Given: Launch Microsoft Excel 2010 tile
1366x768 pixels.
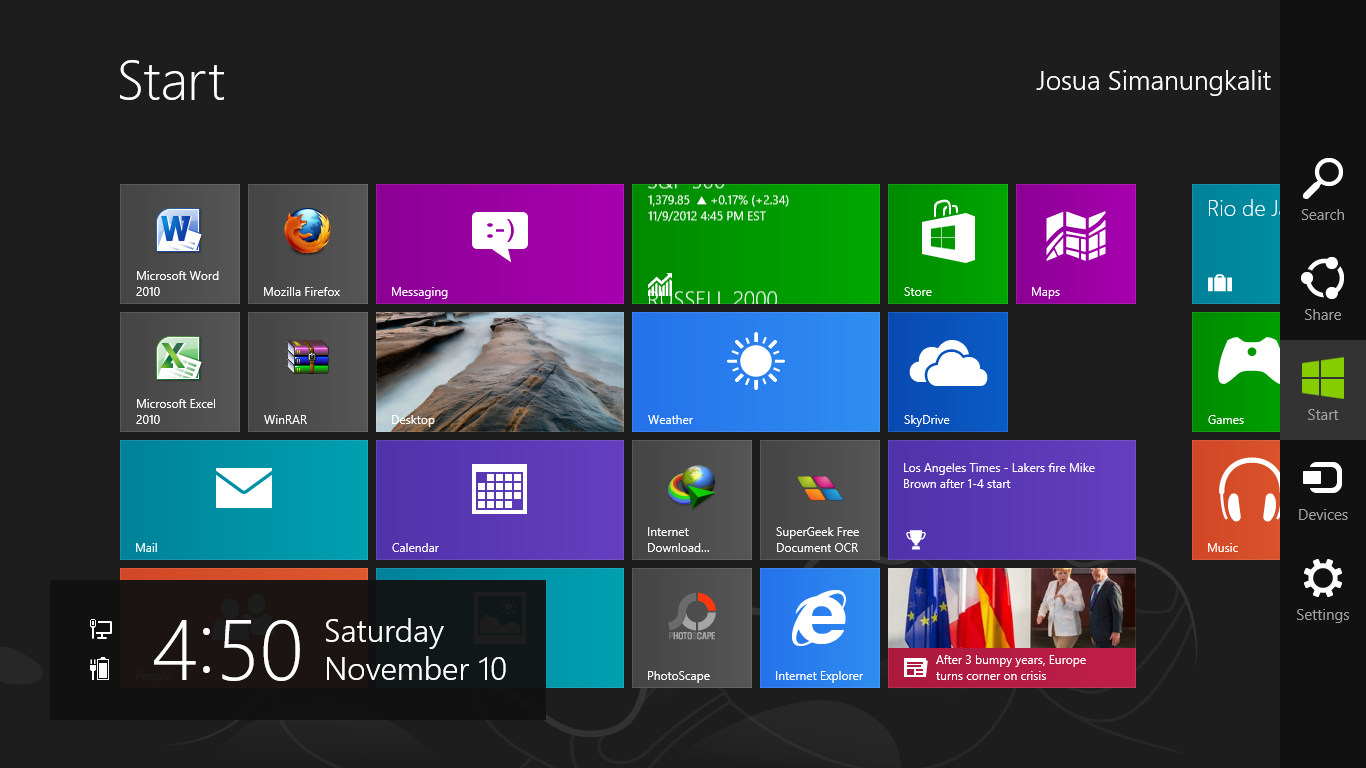Looking at the screenshot, I should (180, 372).
